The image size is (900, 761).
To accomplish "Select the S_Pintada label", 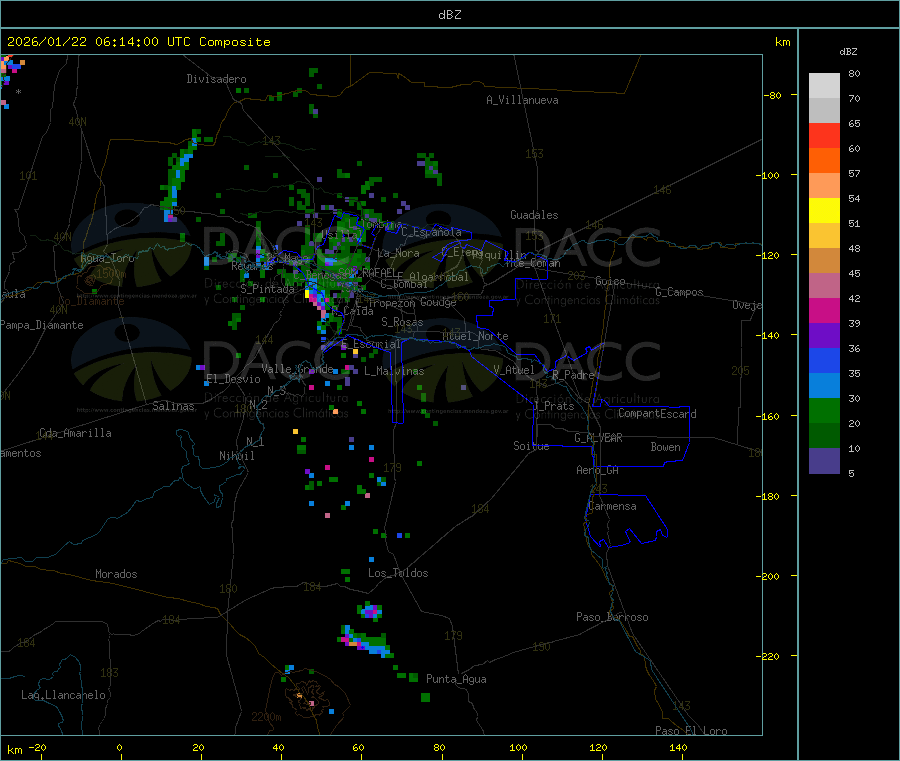I will coord(267,289).
